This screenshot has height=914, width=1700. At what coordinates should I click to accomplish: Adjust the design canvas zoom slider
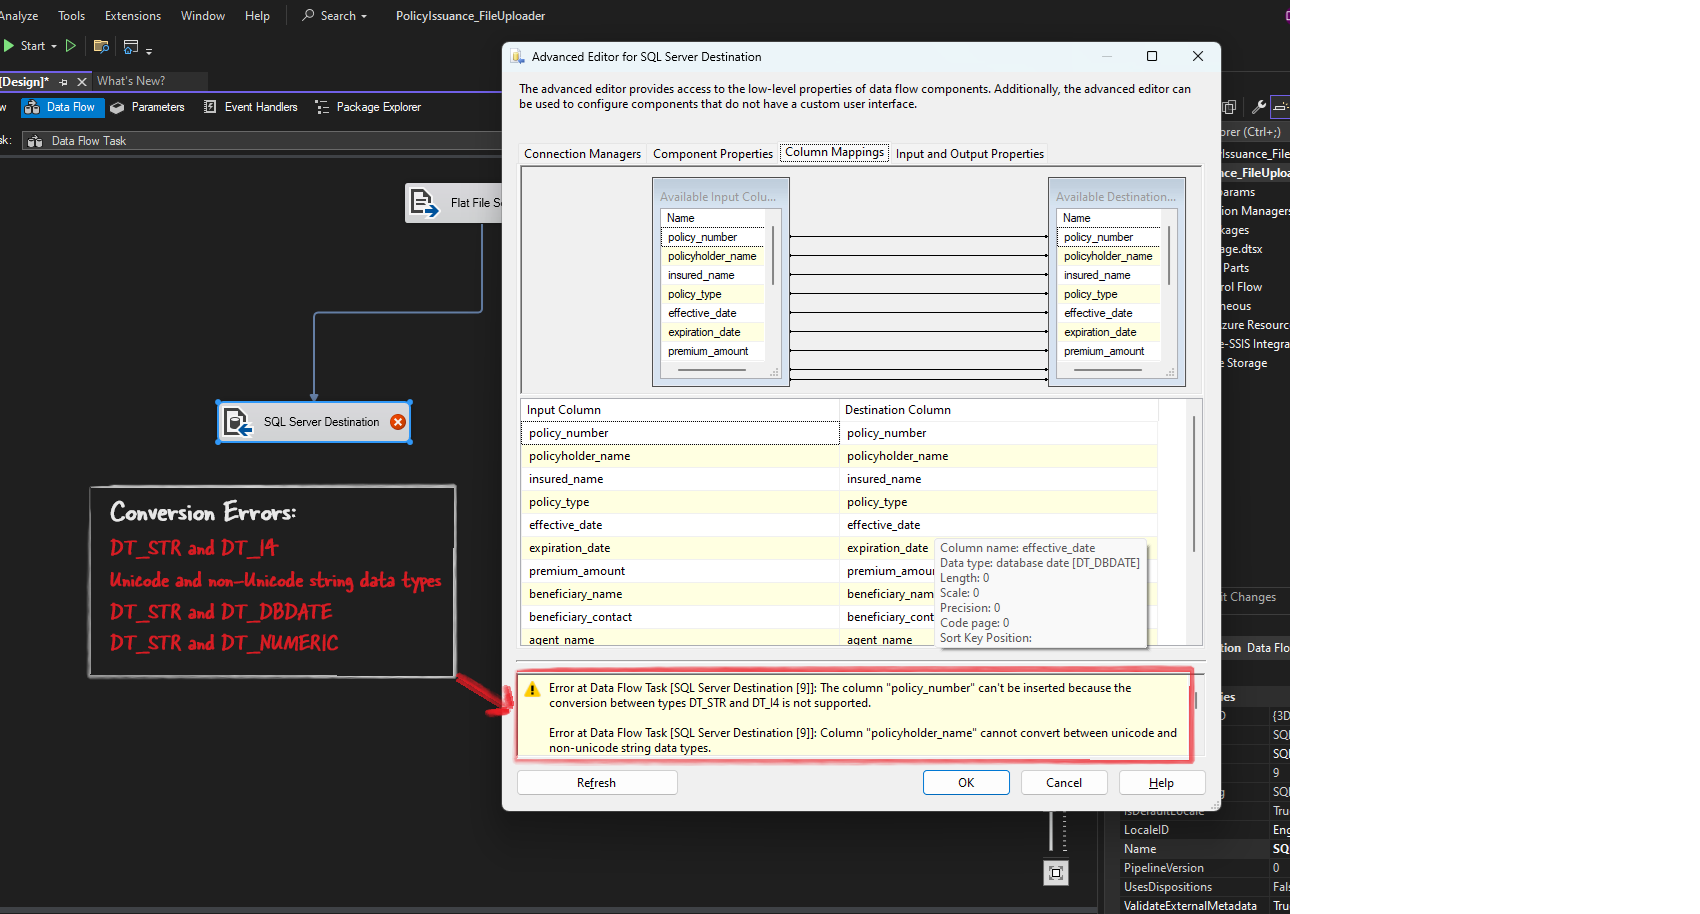[x=1051, y=830]
